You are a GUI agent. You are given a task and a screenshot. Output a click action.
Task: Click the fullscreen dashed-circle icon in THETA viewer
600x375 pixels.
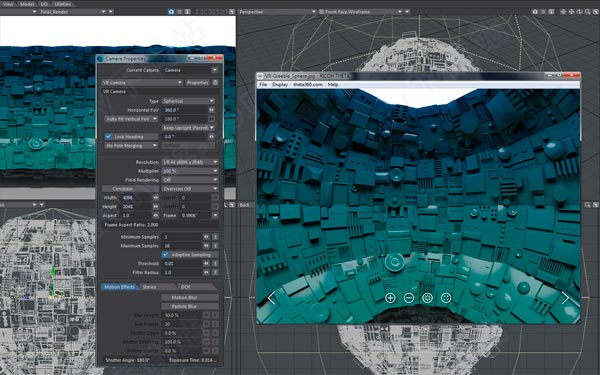pyautogui.click(x=446, y=298)
